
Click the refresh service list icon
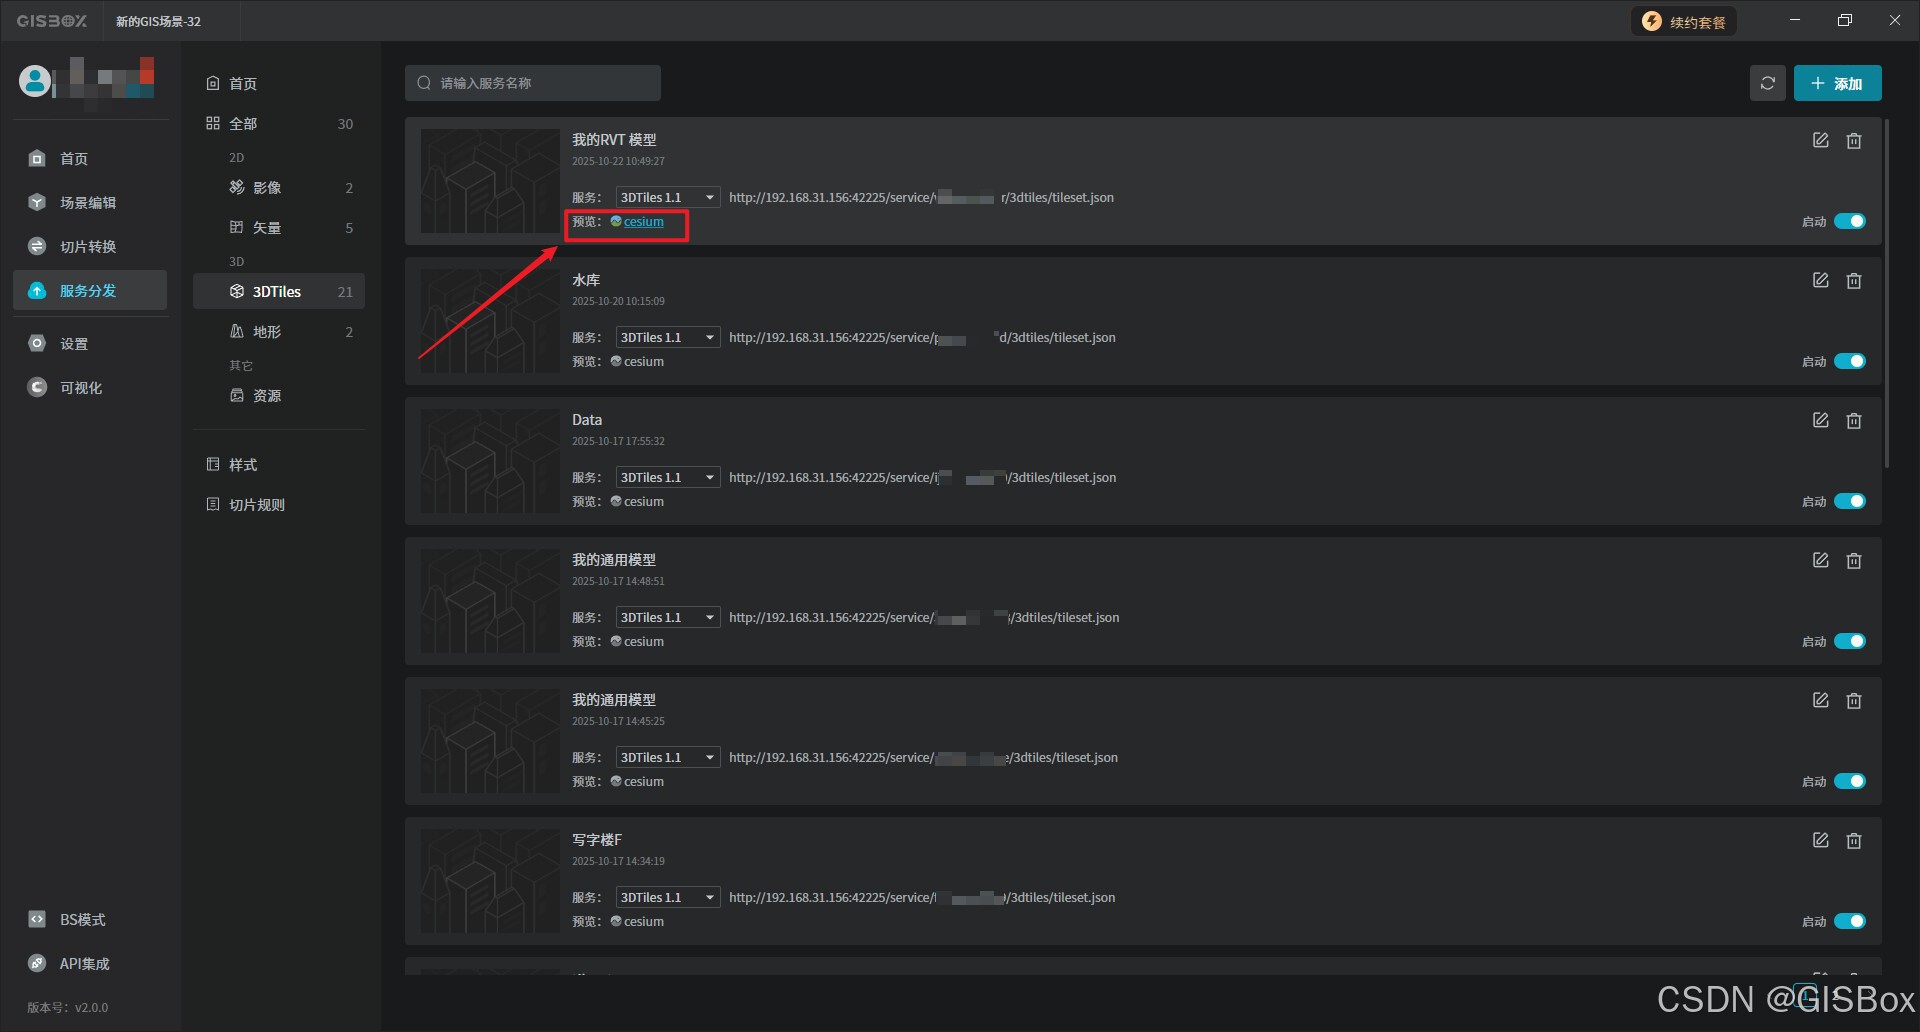(x=1767, y=83)
